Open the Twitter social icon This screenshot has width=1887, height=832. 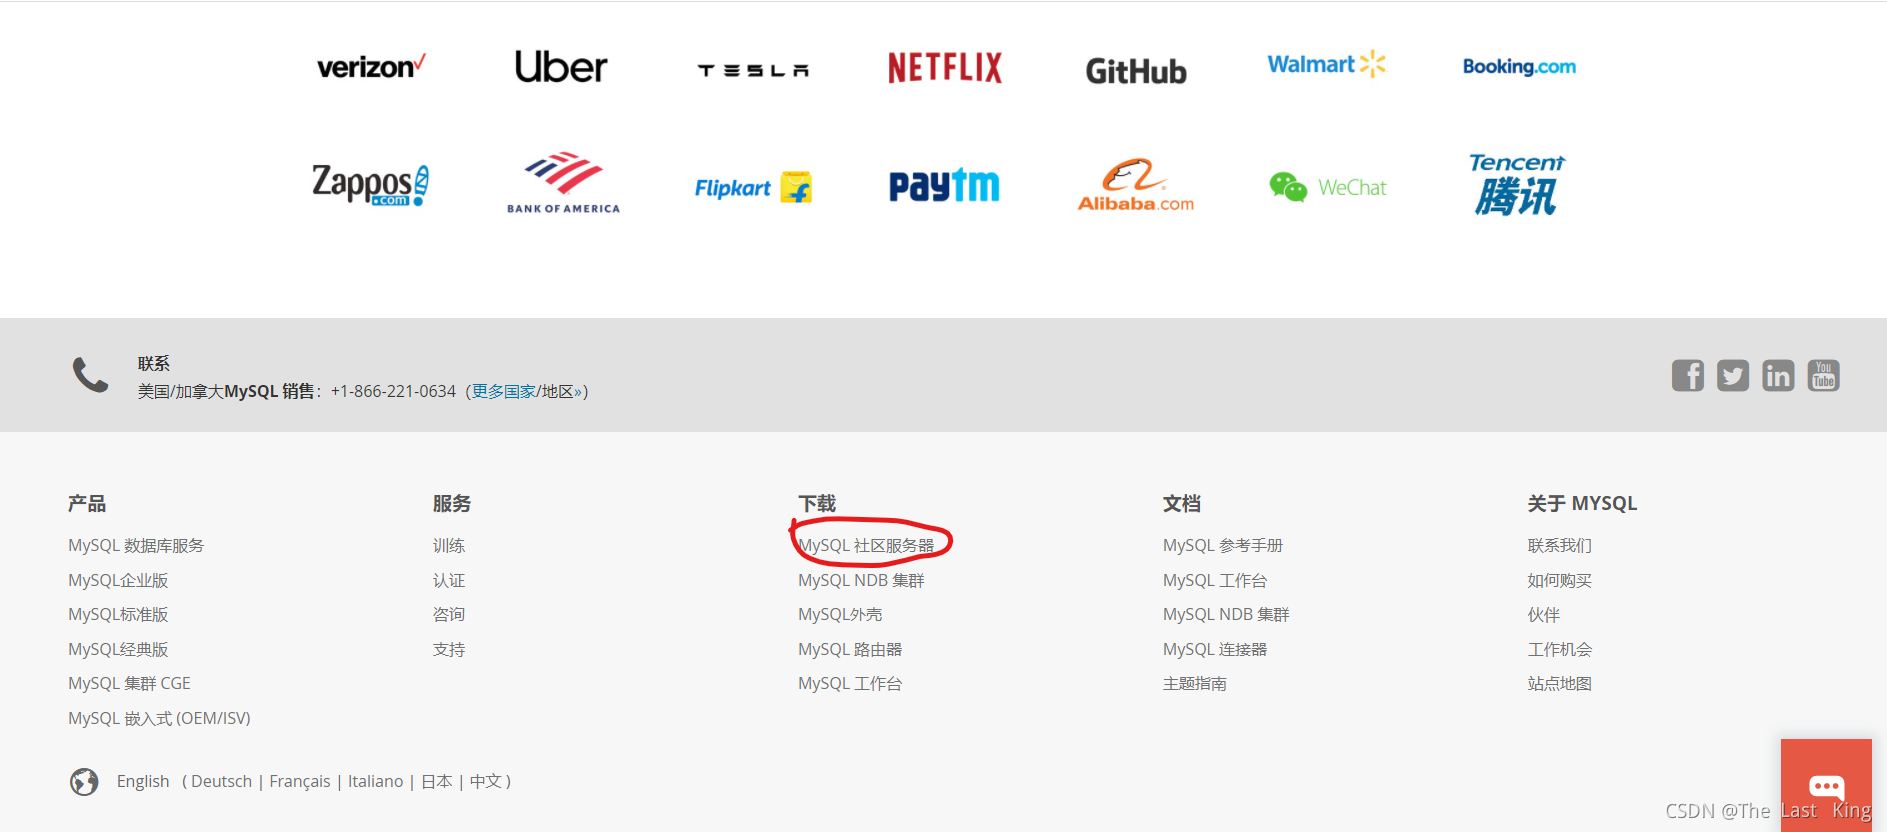(x=1733, y=376)
